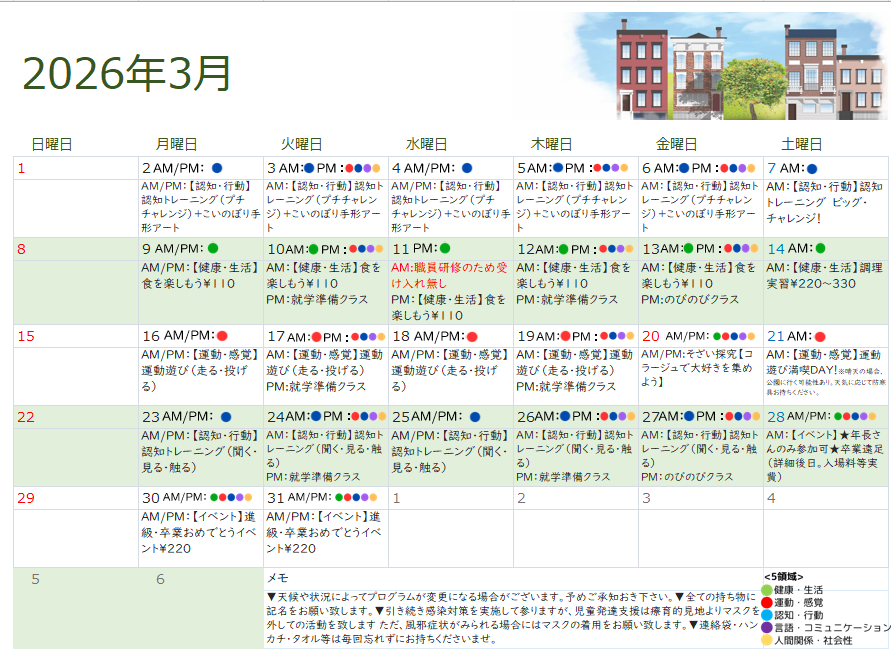Click the blue 認知・行動 legend dot
Image resolution: width=891 pixels, height=653 pixels.
[765, 614]
